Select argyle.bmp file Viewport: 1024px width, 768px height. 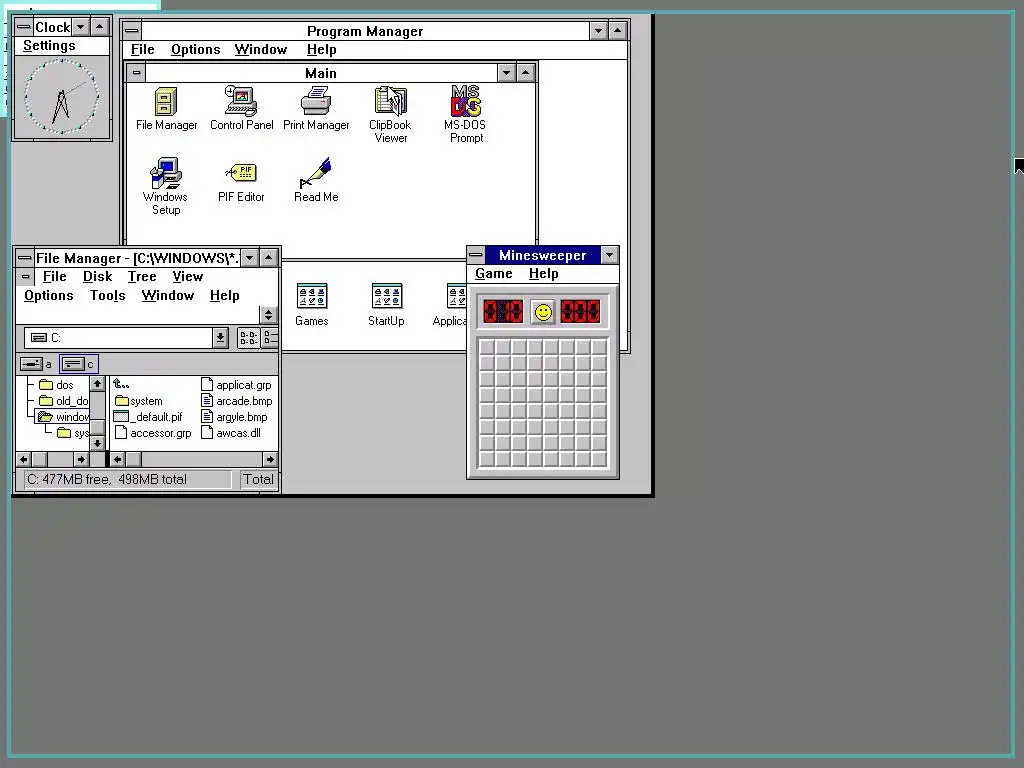pyautogui.click(x=234, y=417)
